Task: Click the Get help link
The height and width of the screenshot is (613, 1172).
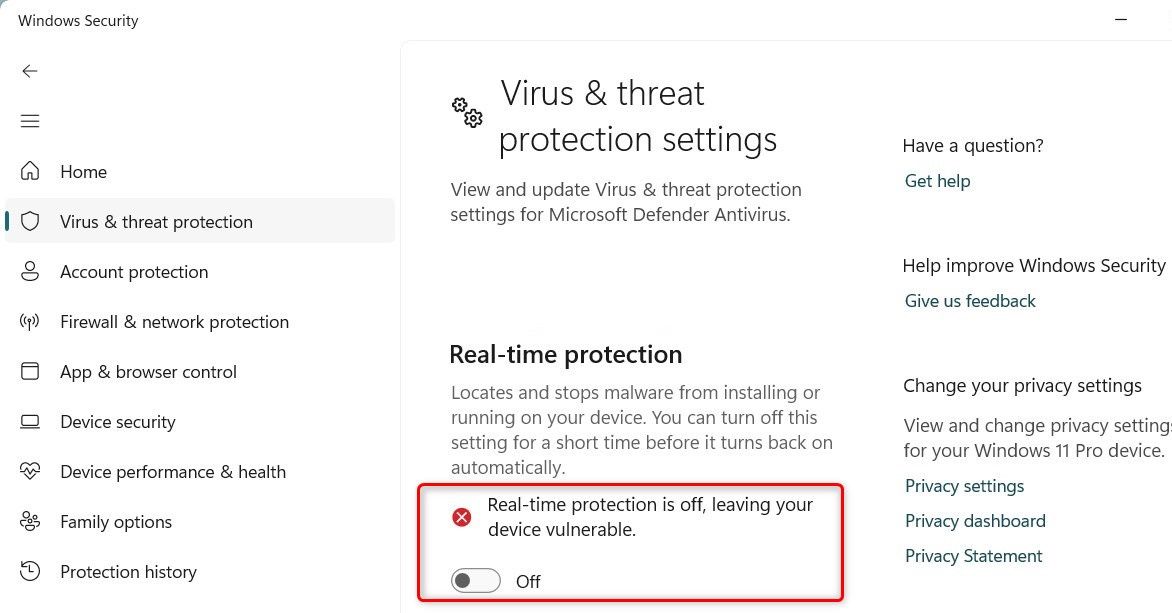Action: [x=937, y=181]
